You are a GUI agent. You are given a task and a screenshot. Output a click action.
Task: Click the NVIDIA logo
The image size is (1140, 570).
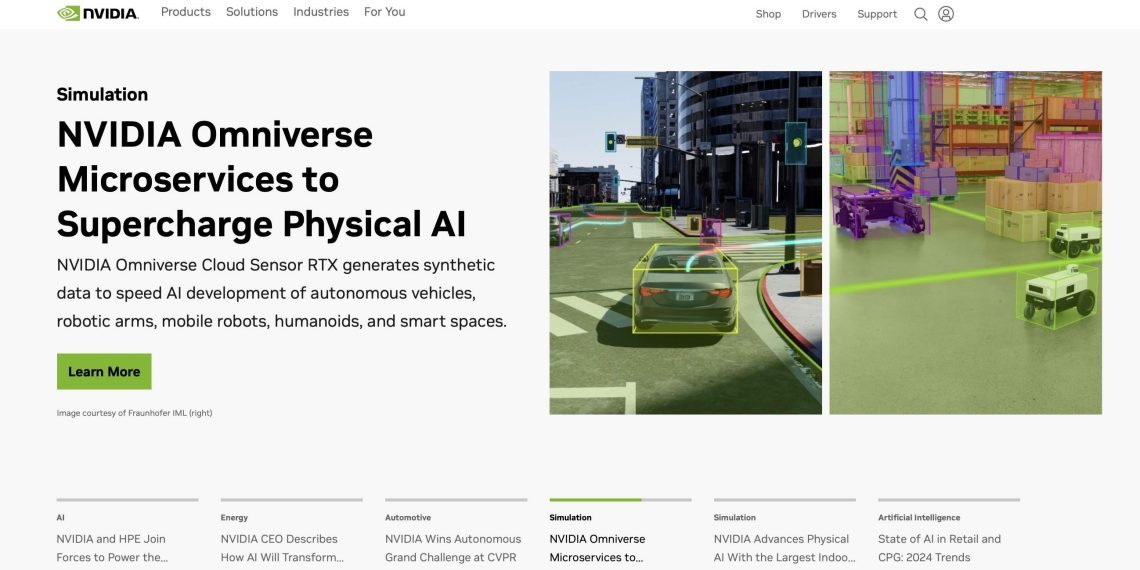point(98,13)
